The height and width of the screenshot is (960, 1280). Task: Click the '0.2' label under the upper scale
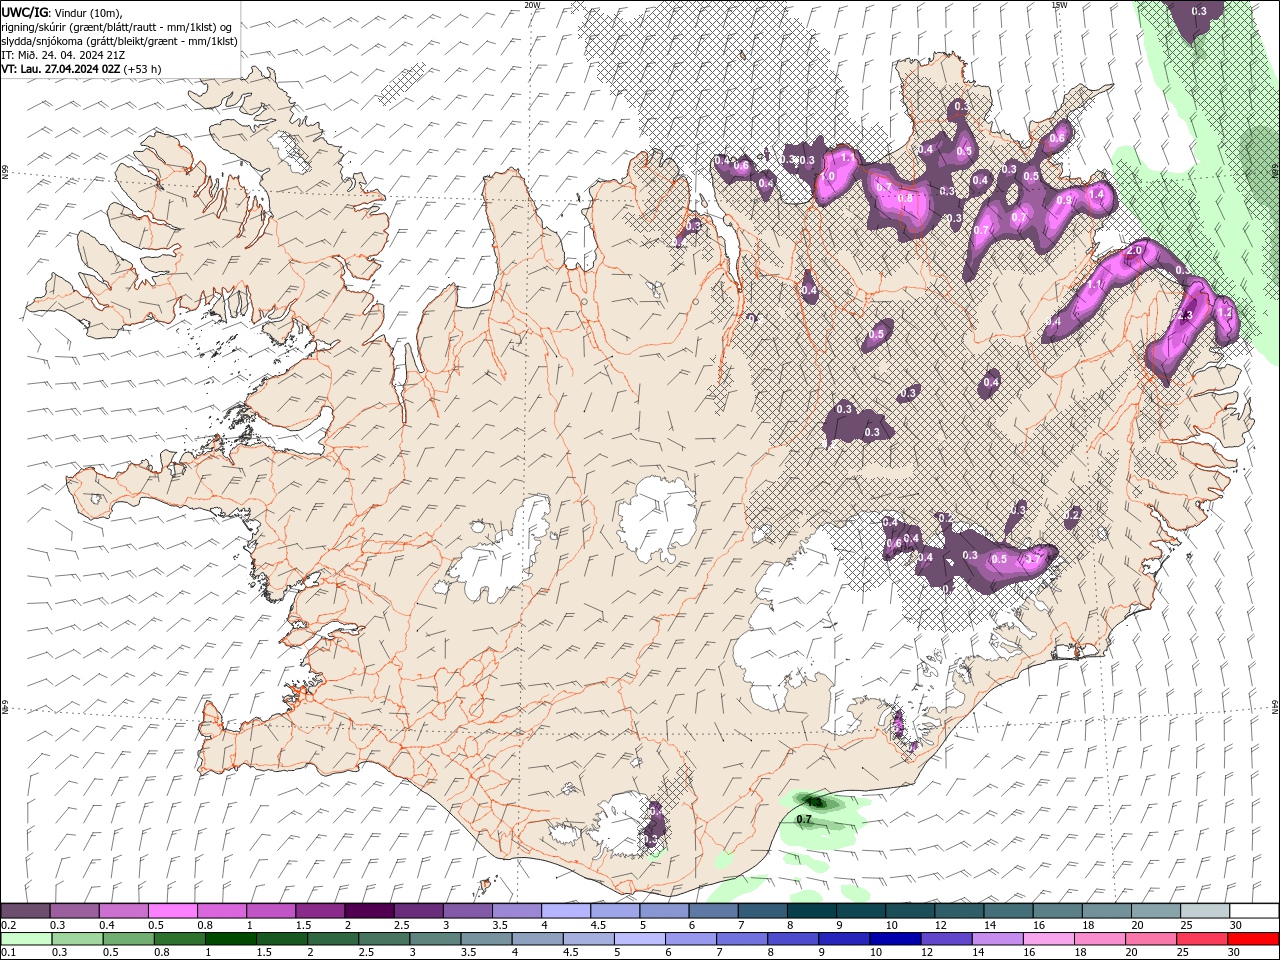pyautogui.click(x=8, y=925)
